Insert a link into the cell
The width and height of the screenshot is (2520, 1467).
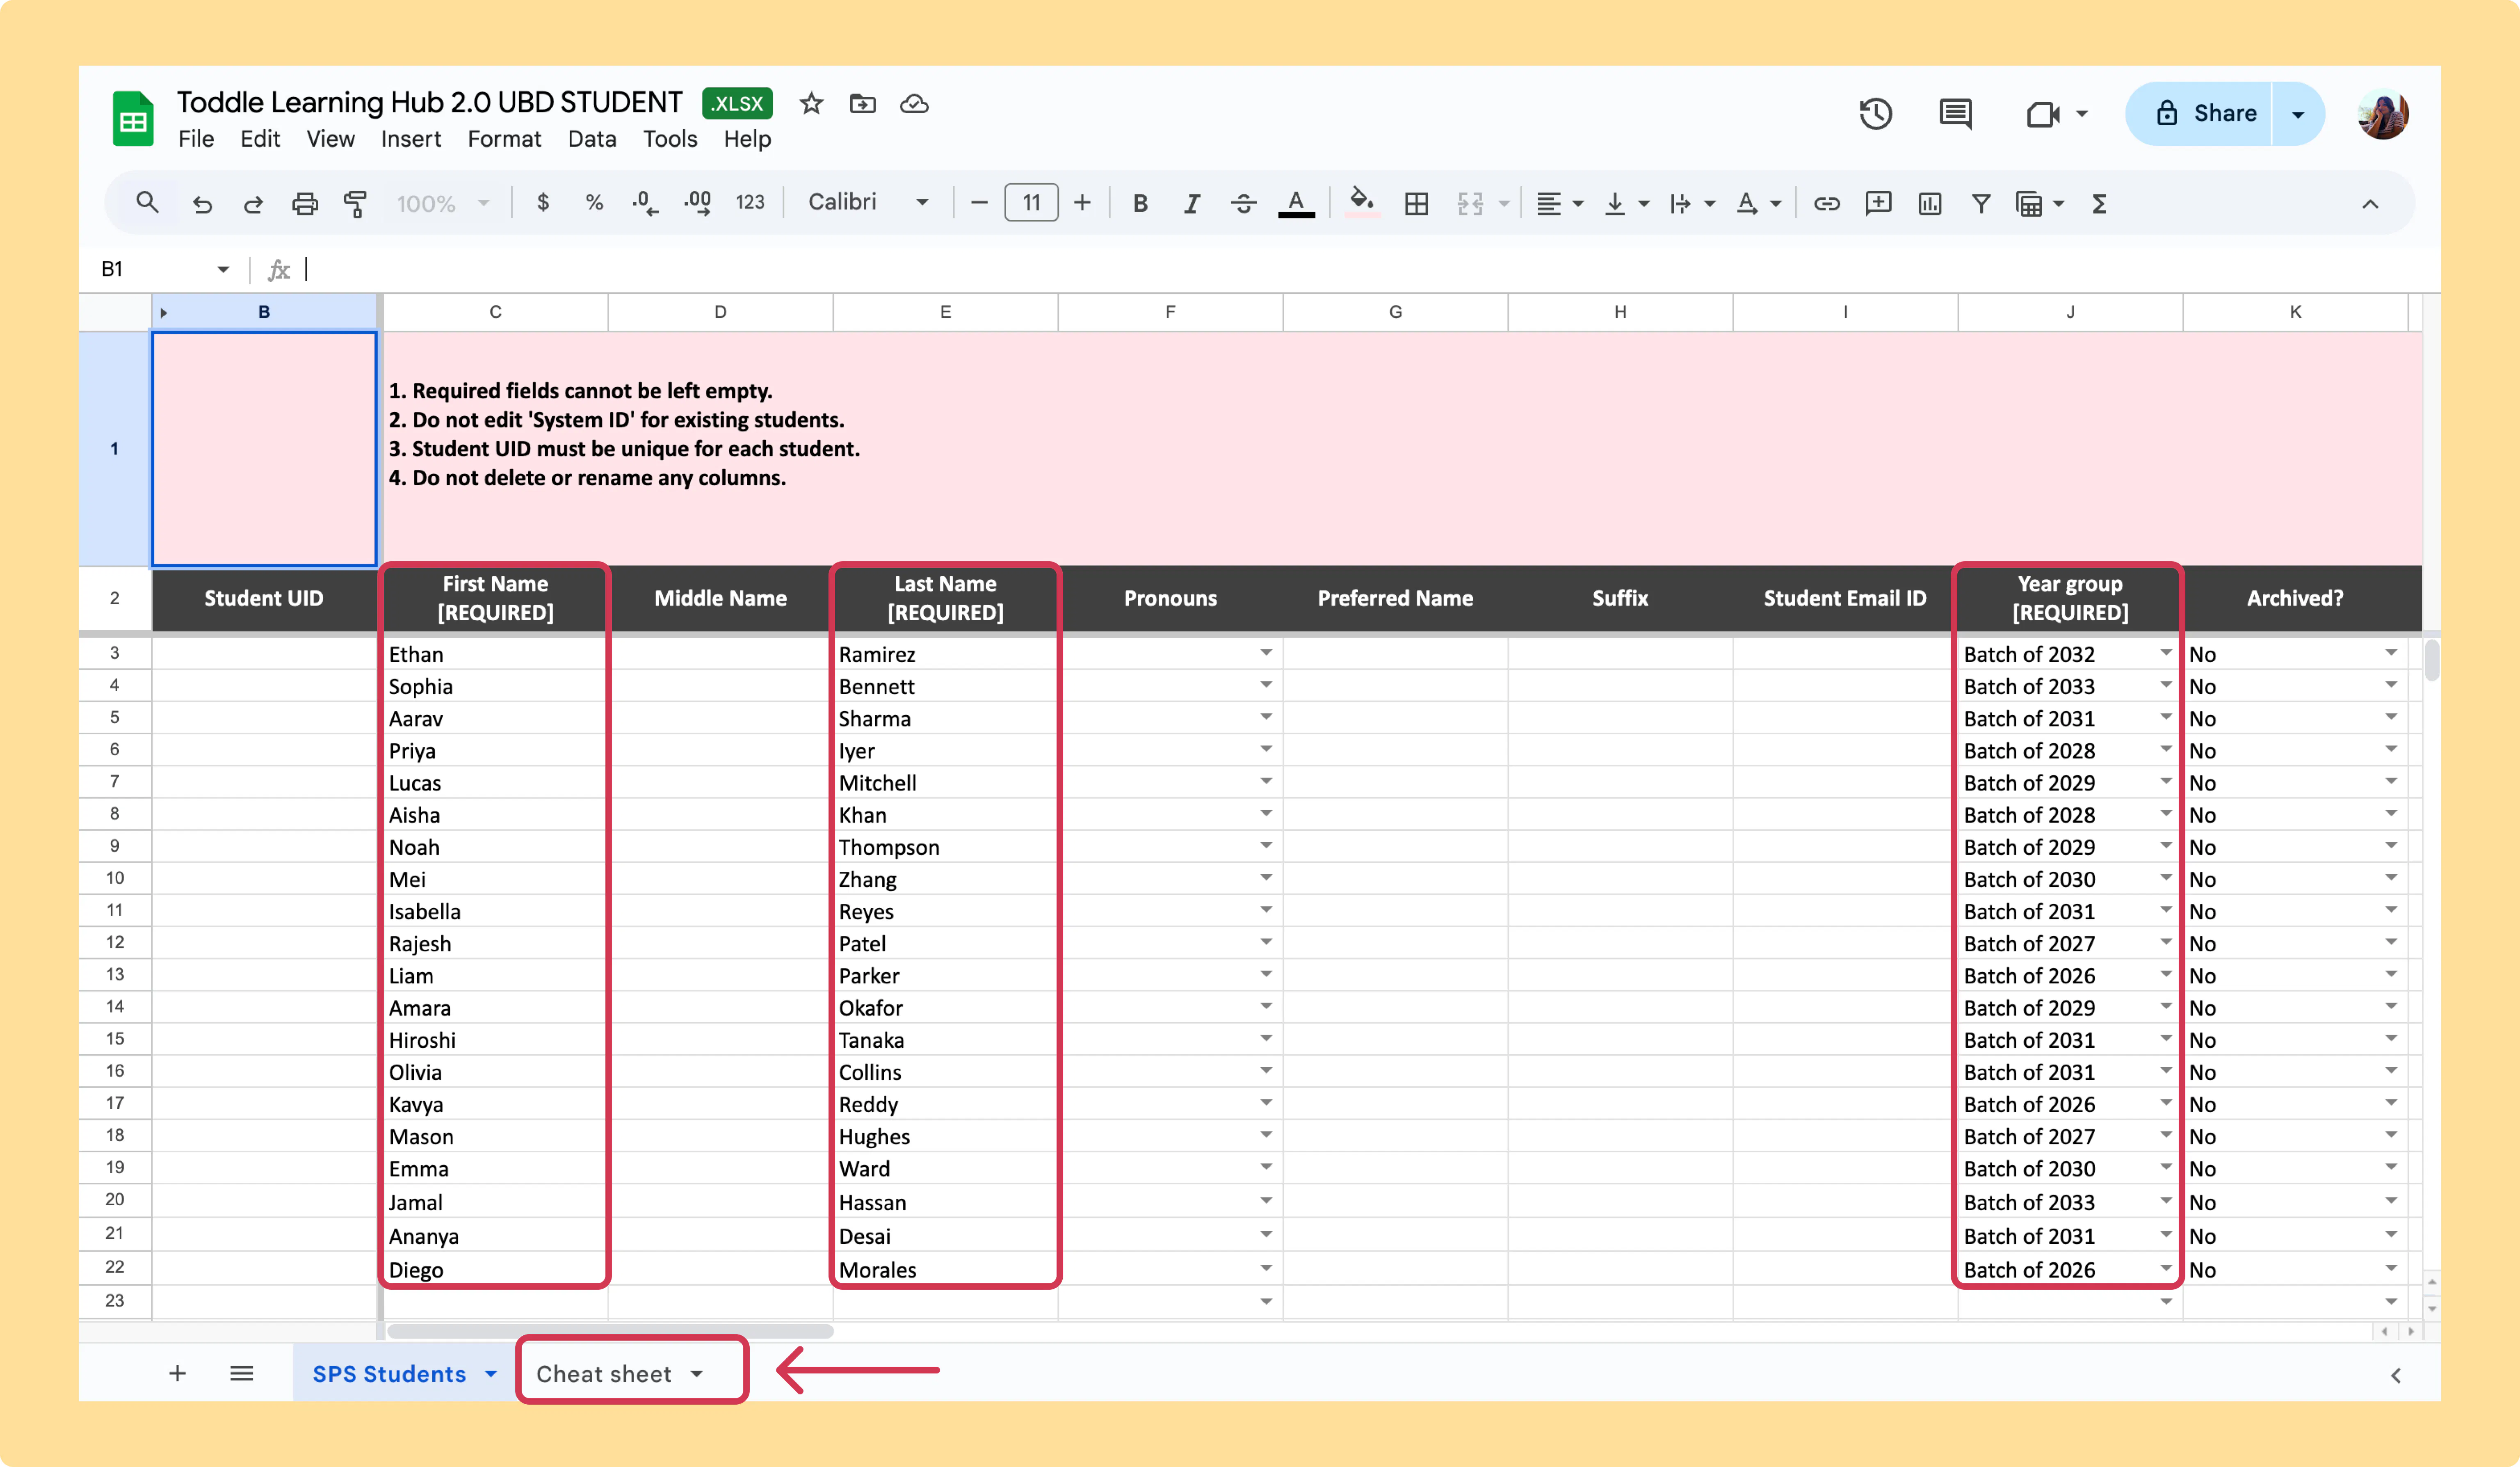(x=1827, y=204)
